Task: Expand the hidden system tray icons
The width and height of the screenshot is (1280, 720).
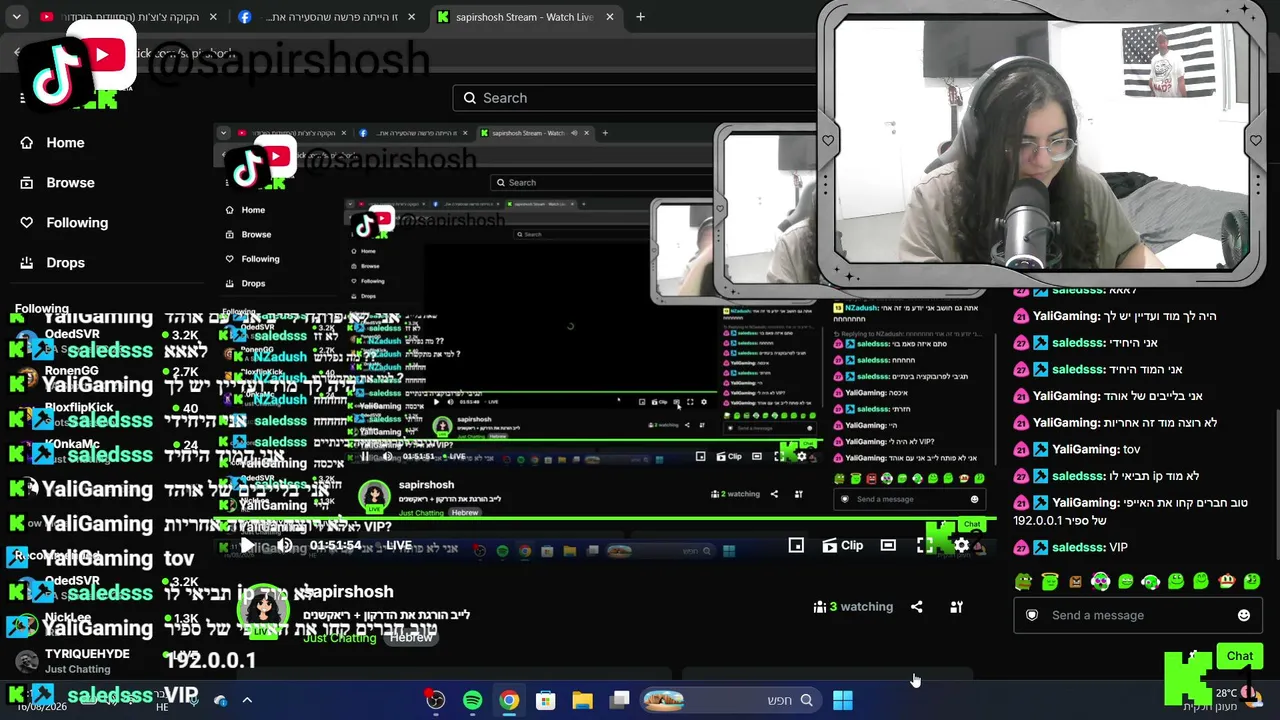Action: [247, 700]
